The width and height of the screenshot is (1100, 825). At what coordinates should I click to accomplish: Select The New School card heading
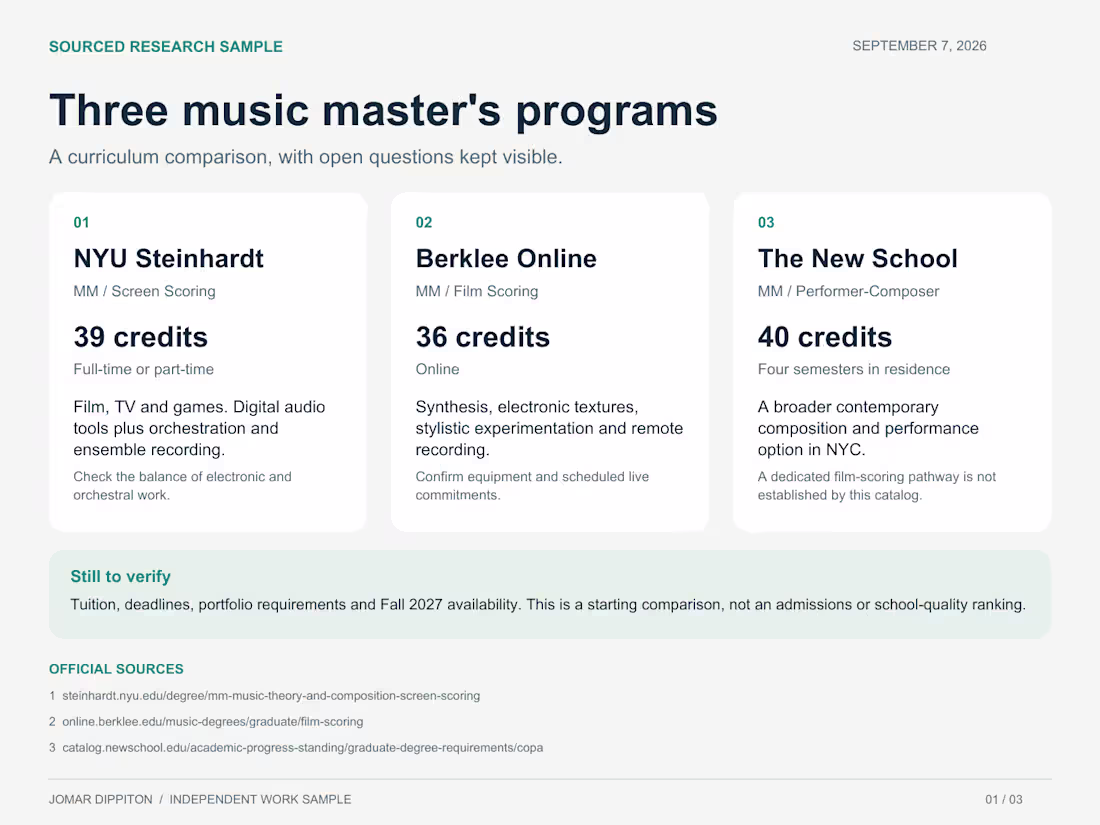coord(857,258)
